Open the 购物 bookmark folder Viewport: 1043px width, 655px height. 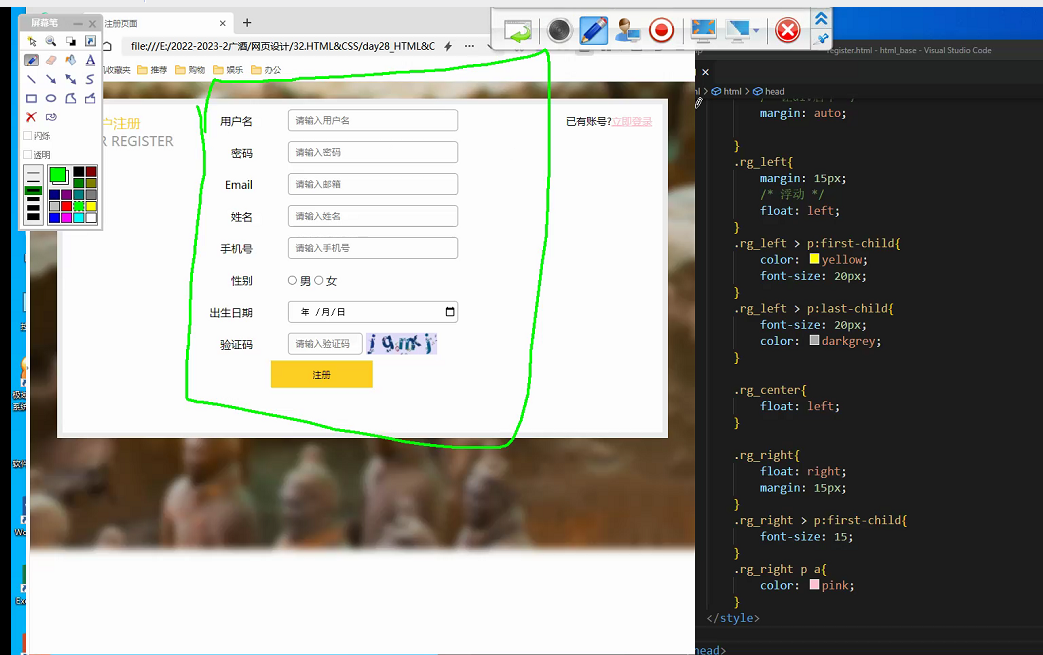point(189,70)
